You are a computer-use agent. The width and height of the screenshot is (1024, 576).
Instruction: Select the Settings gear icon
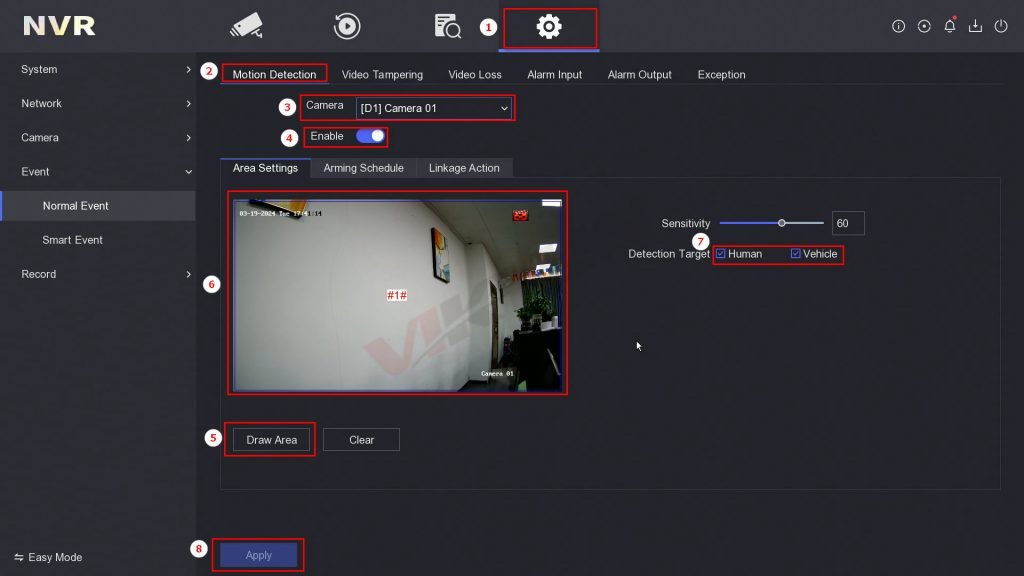(x=547, y=25)
